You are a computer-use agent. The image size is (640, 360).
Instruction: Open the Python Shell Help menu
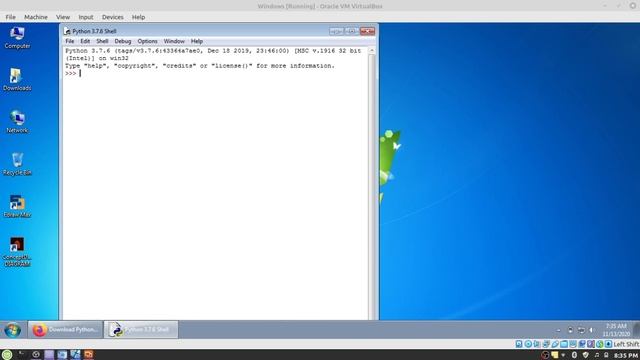(x=197, y=41)
